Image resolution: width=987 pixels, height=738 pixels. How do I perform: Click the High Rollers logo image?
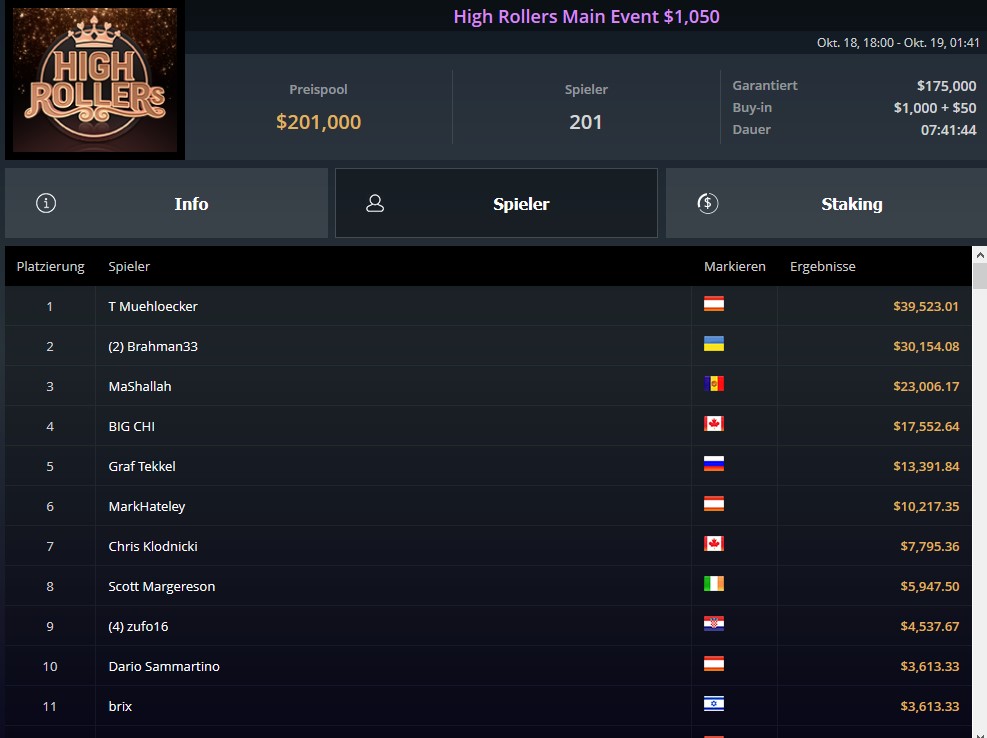click(x=95, y=80)
